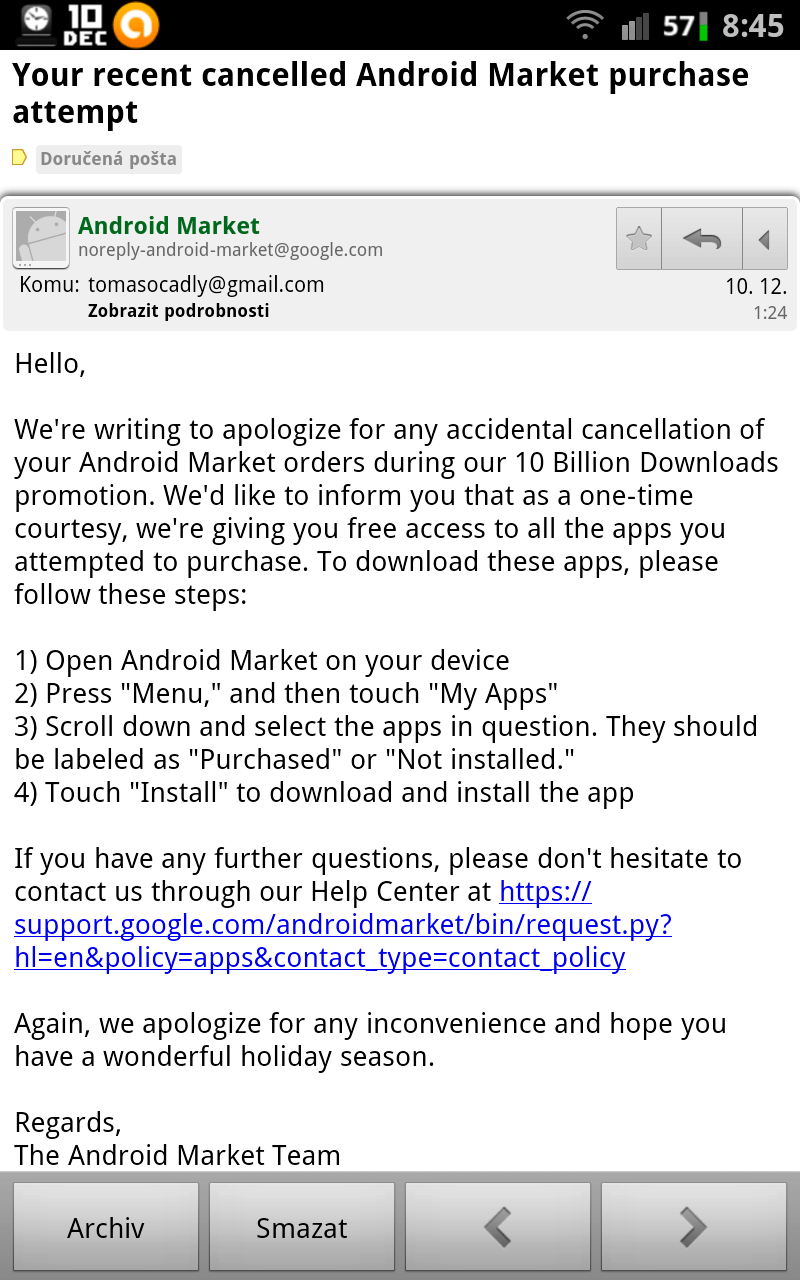
Task: Tap the Android Market sender avatar
Action: pyautogui.click(x=41, y=238)
